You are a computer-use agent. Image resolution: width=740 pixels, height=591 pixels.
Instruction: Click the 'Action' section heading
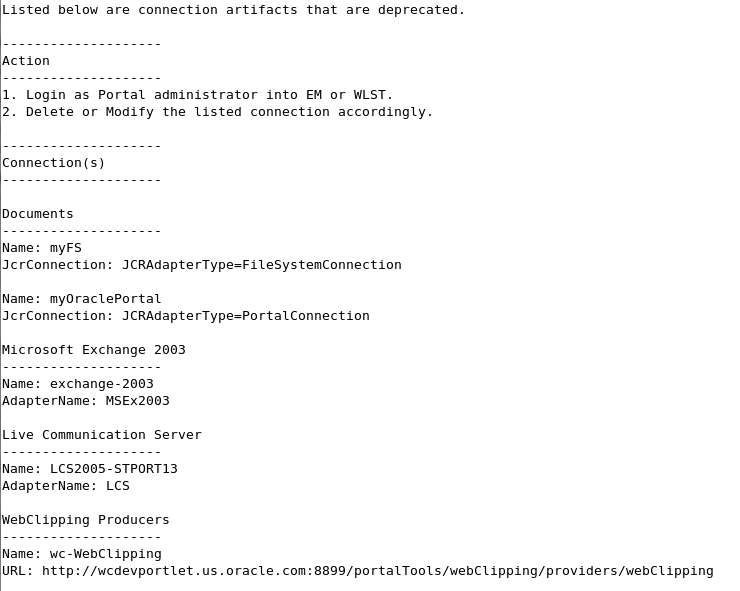pos(26,61)
